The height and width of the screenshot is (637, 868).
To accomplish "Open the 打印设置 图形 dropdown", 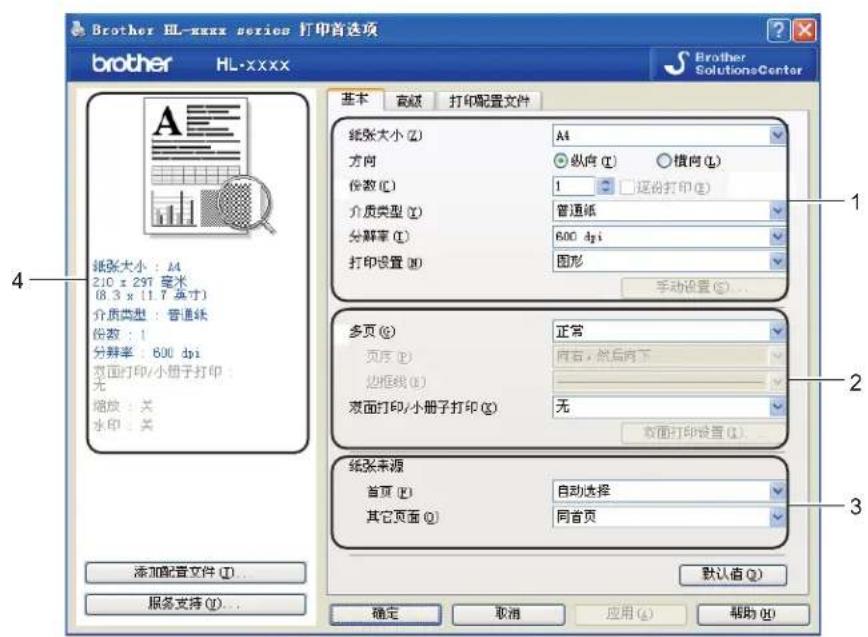I will click(x=669, y=261).
